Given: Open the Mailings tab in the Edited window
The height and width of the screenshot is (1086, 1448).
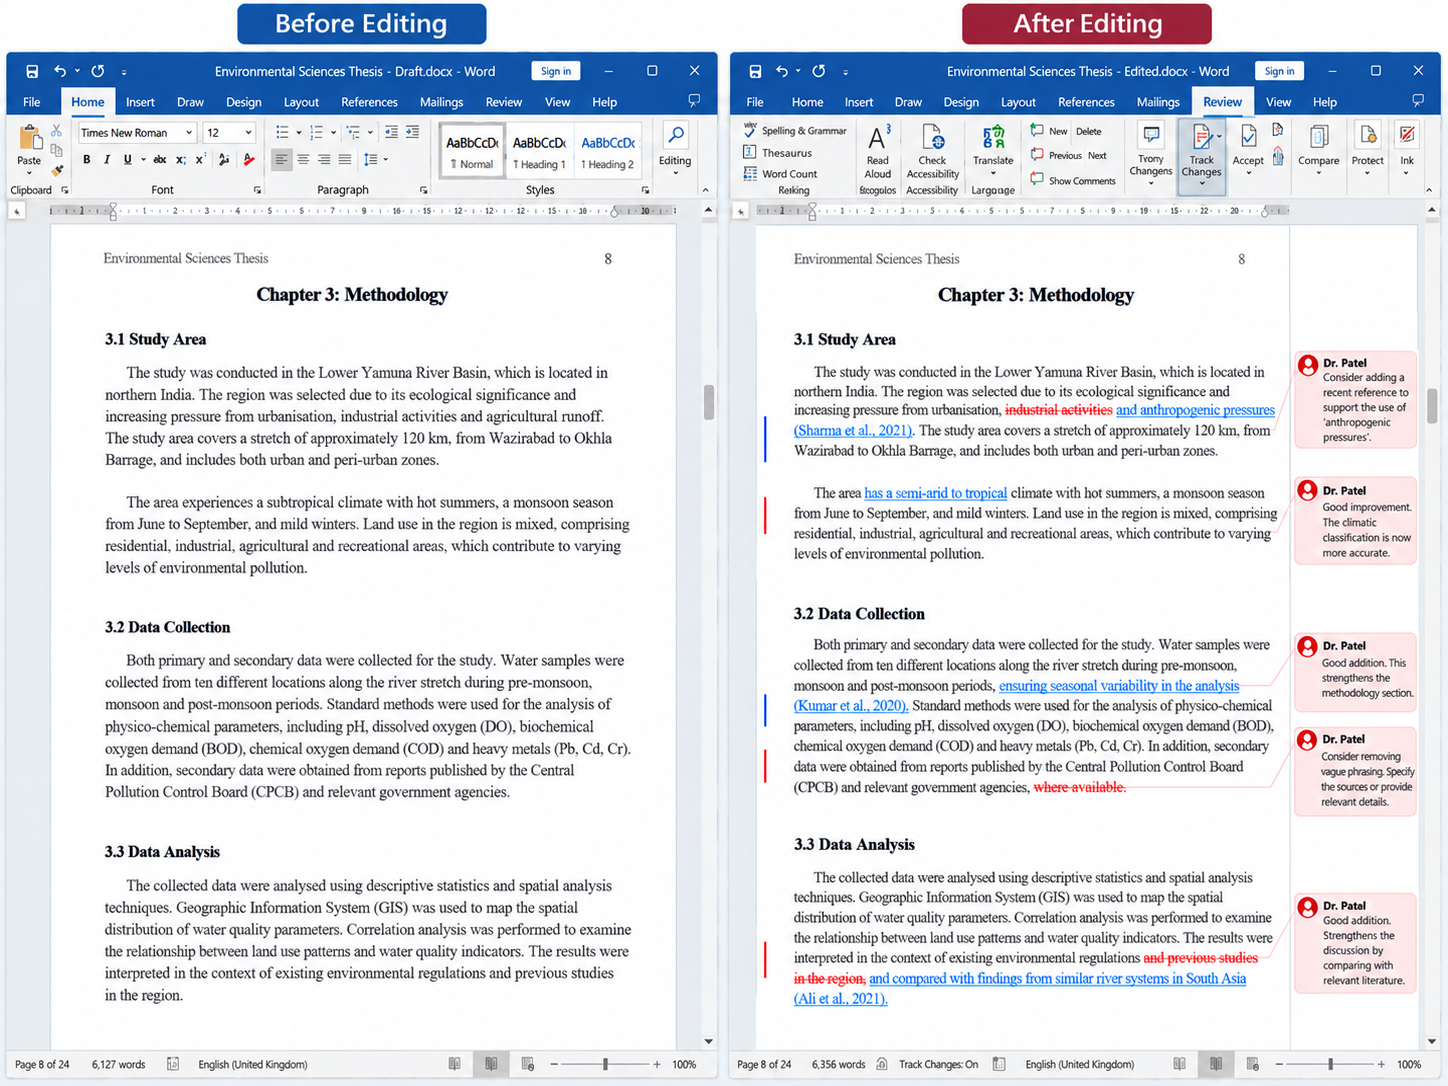Looking at the screenshot, I should (1158, 102).
